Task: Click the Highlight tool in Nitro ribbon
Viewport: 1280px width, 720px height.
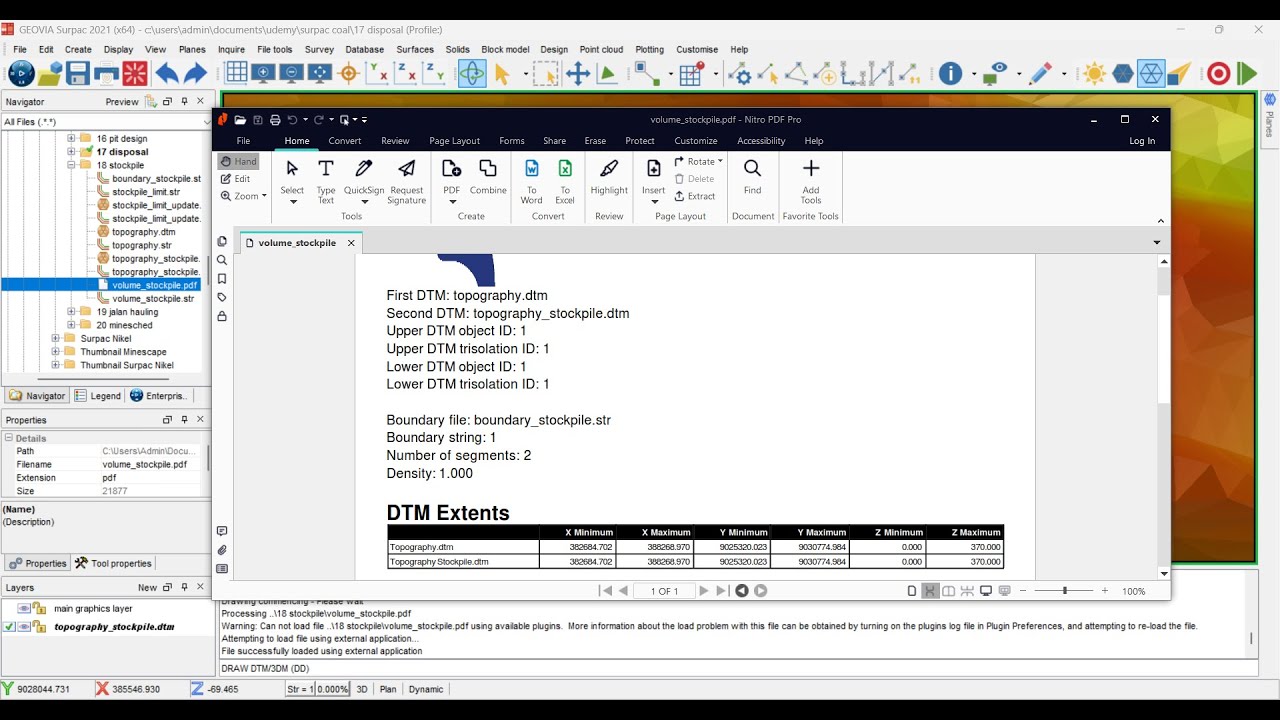Action: pos(609,177)
